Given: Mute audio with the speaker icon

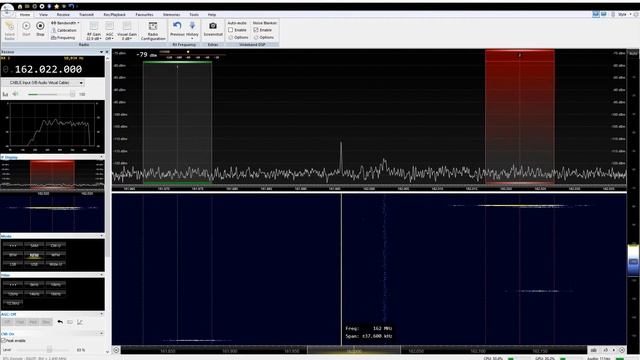Looking at the screenshot, I should [x=15, y=94].
